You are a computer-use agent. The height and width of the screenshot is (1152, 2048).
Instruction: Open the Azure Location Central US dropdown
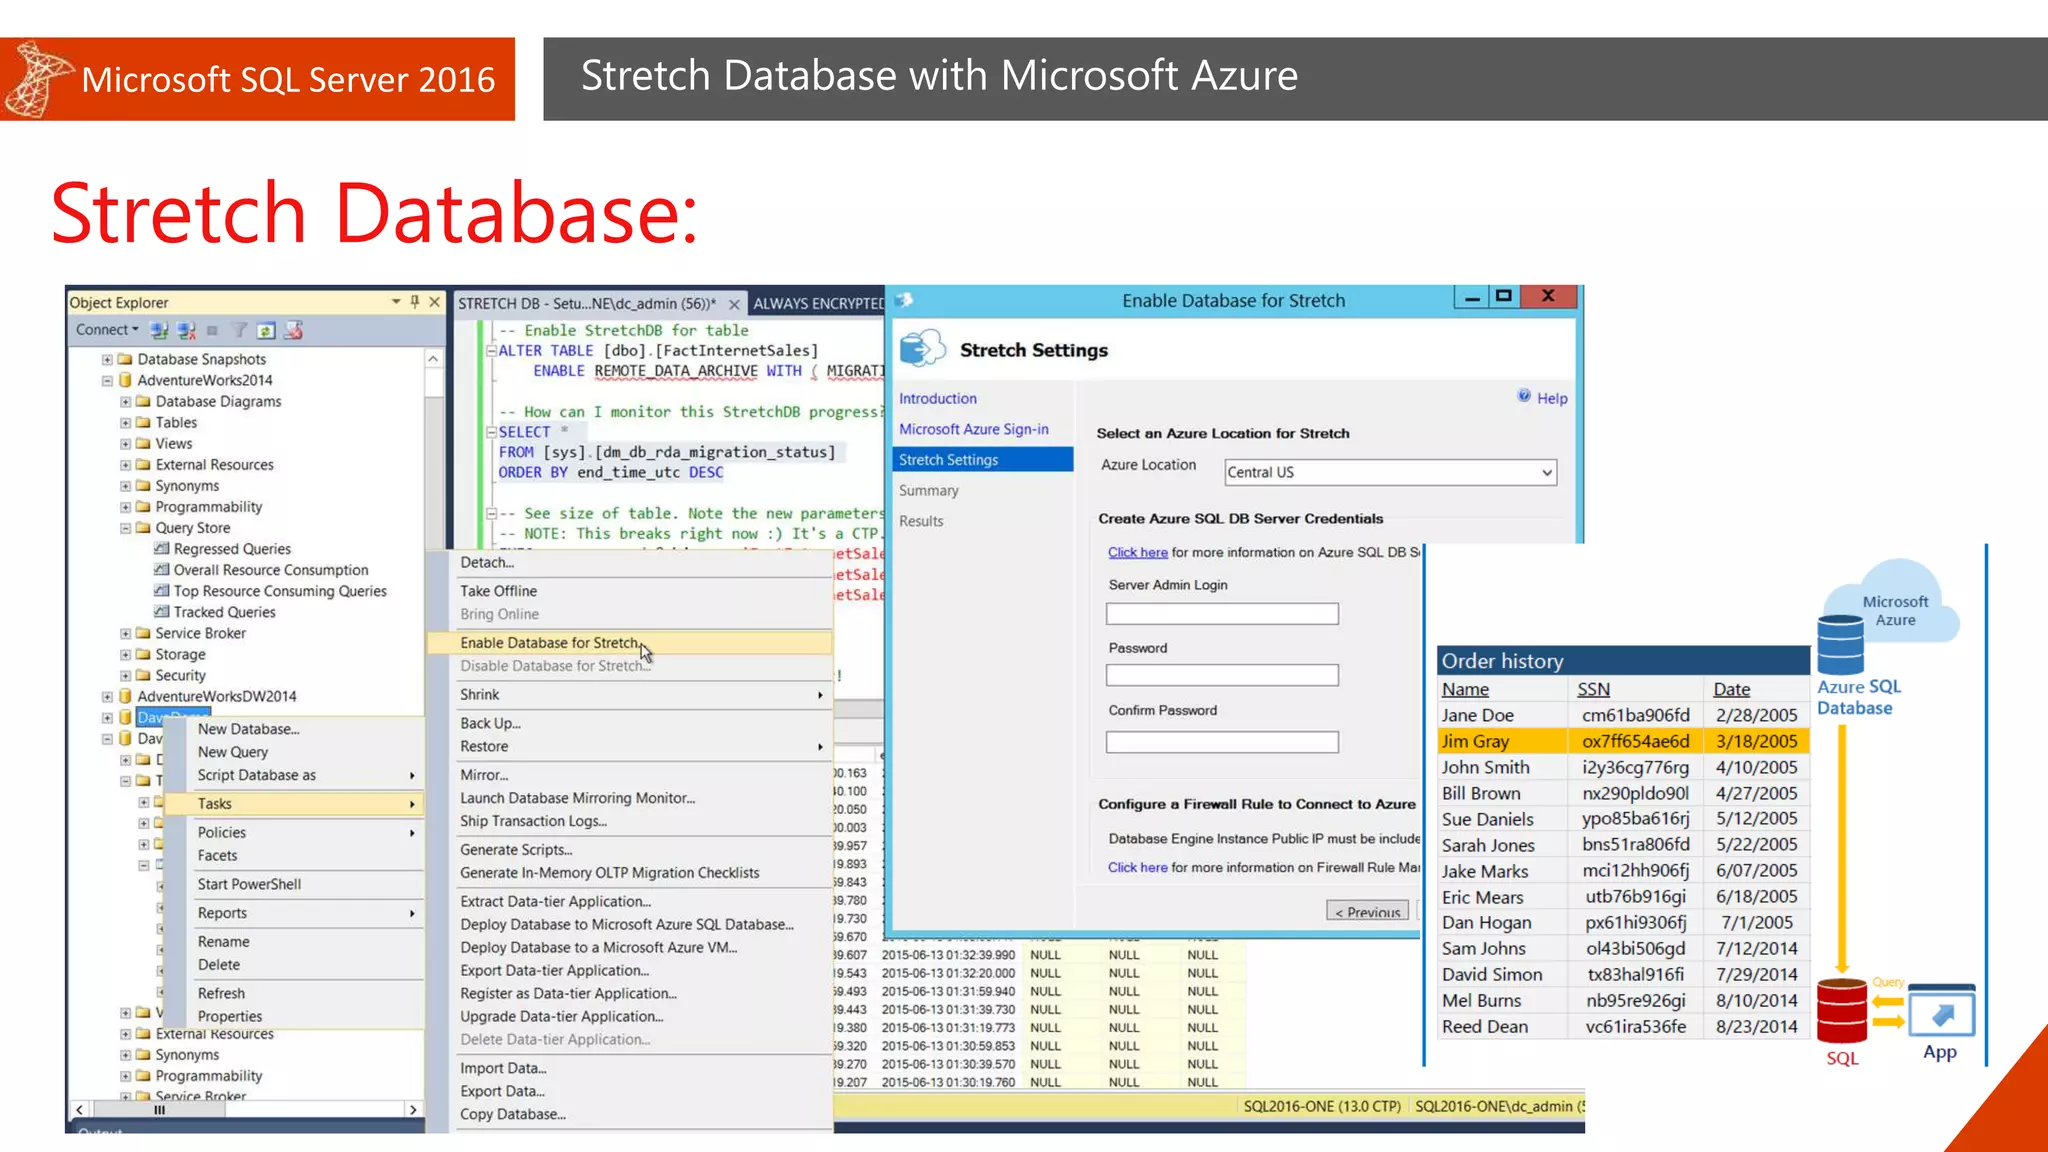[1390, 472]
